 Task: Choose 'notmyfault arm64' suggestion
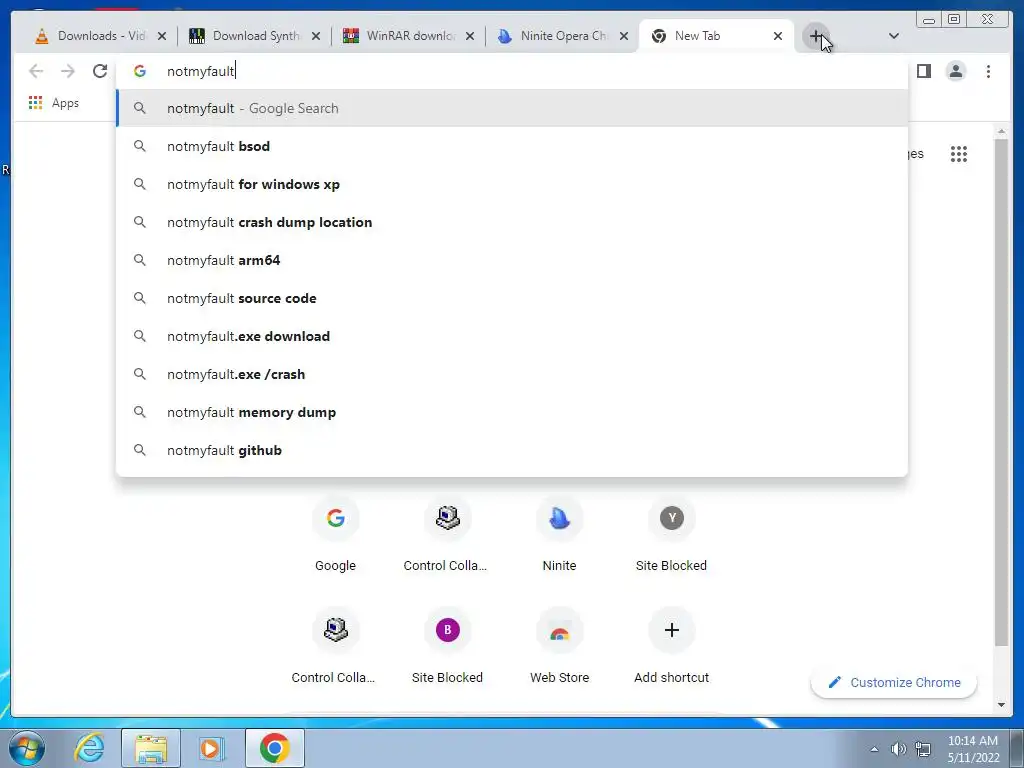point(512,260)
